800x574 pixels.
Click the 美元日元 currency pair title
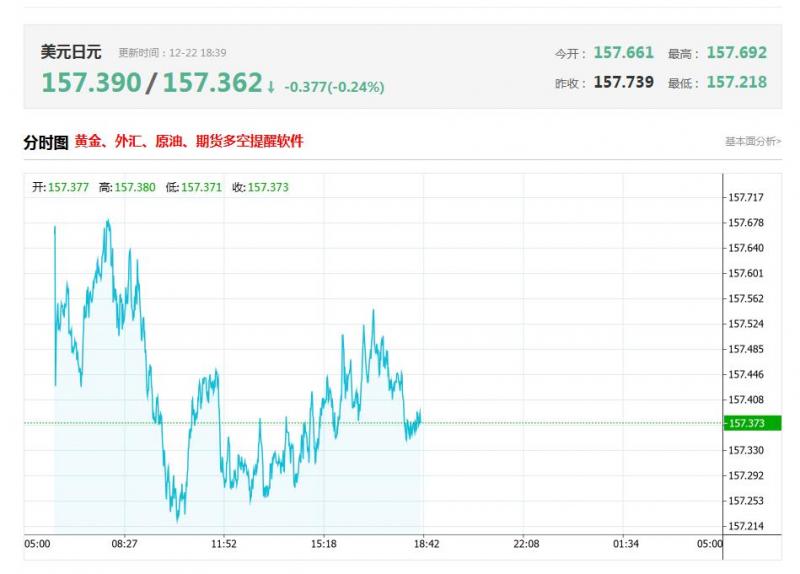point(73,51)
